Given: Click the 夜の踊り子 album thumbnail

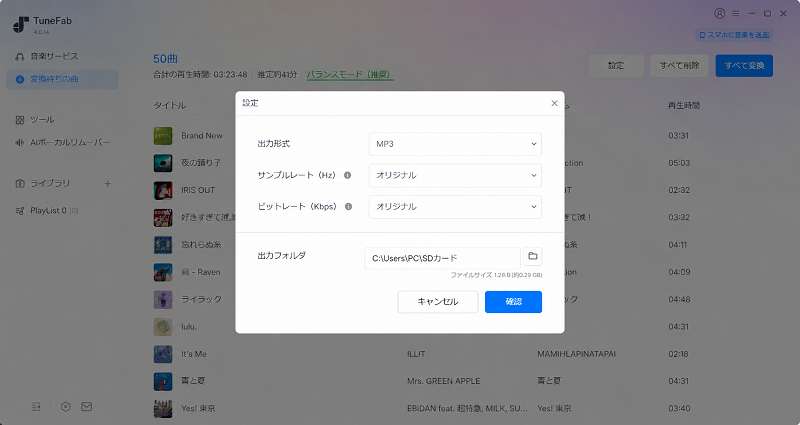Looking at the screenshot, I should pos(163,163).
